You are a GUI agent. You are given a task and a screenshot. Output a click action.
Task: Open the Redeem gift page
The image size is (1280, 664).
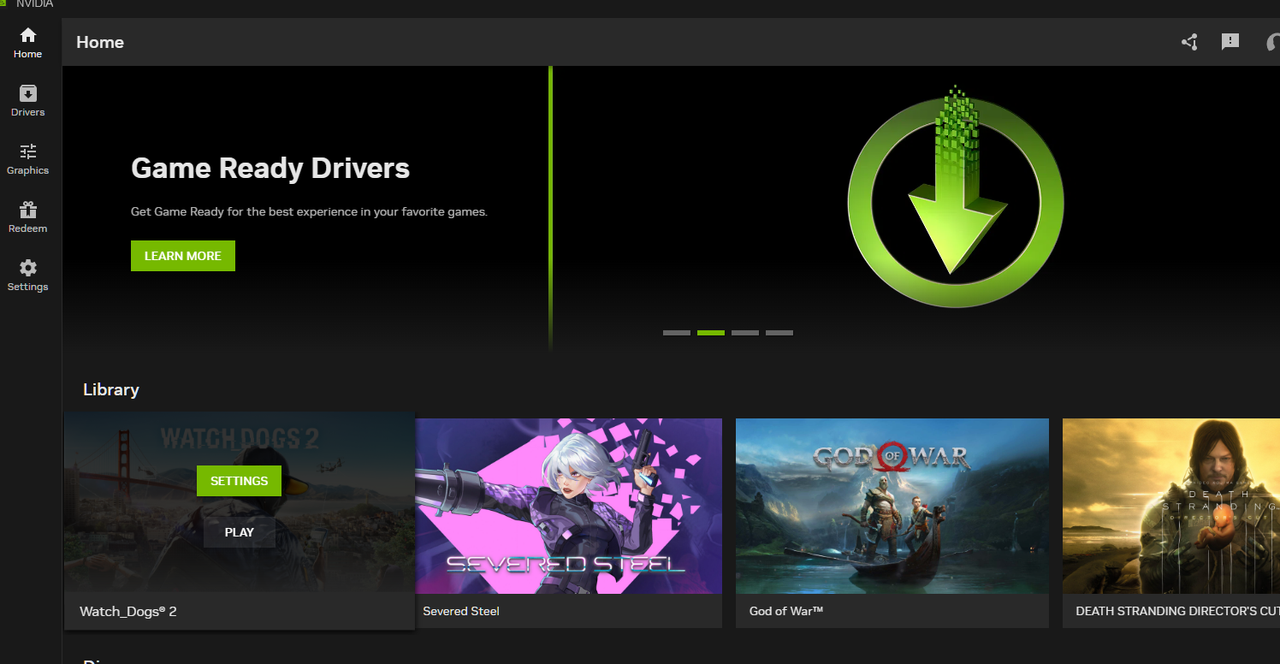point(28,217)
